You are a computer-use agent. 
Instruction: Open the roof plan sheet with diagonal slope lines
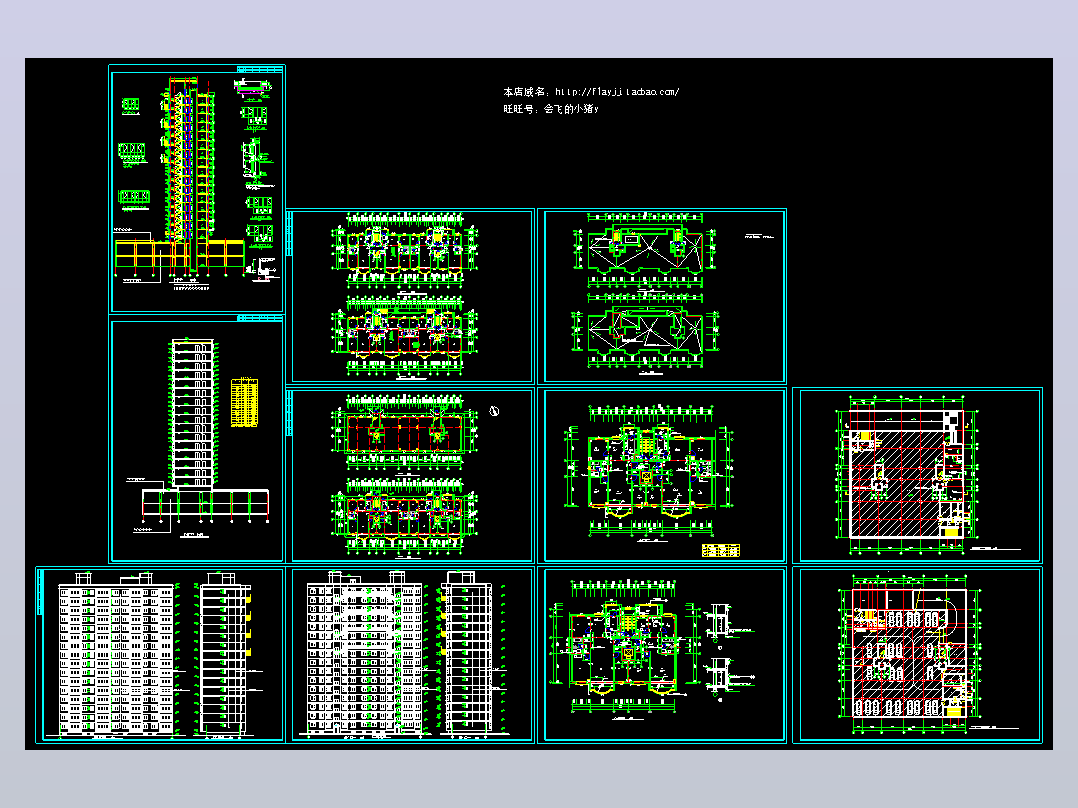(x=662, y=296)
